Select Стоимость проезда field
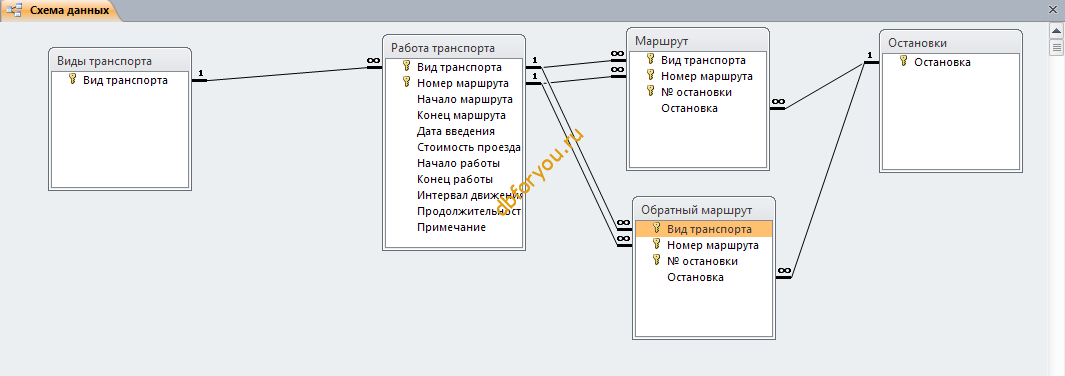Image resolution: width=1065 pixels, height=376 pixels. click(x=469, y=147)
